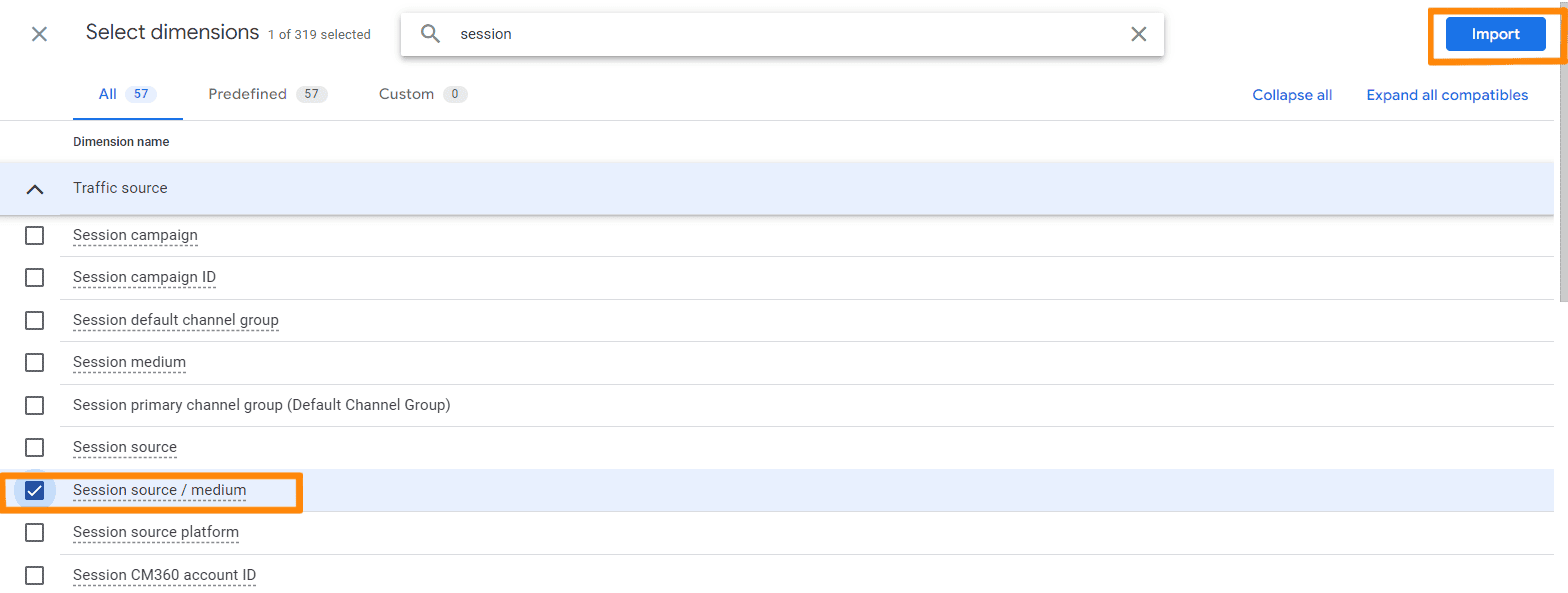Click the Session source / medium label
Screen dimensions: 1568x593
(159, 490)
